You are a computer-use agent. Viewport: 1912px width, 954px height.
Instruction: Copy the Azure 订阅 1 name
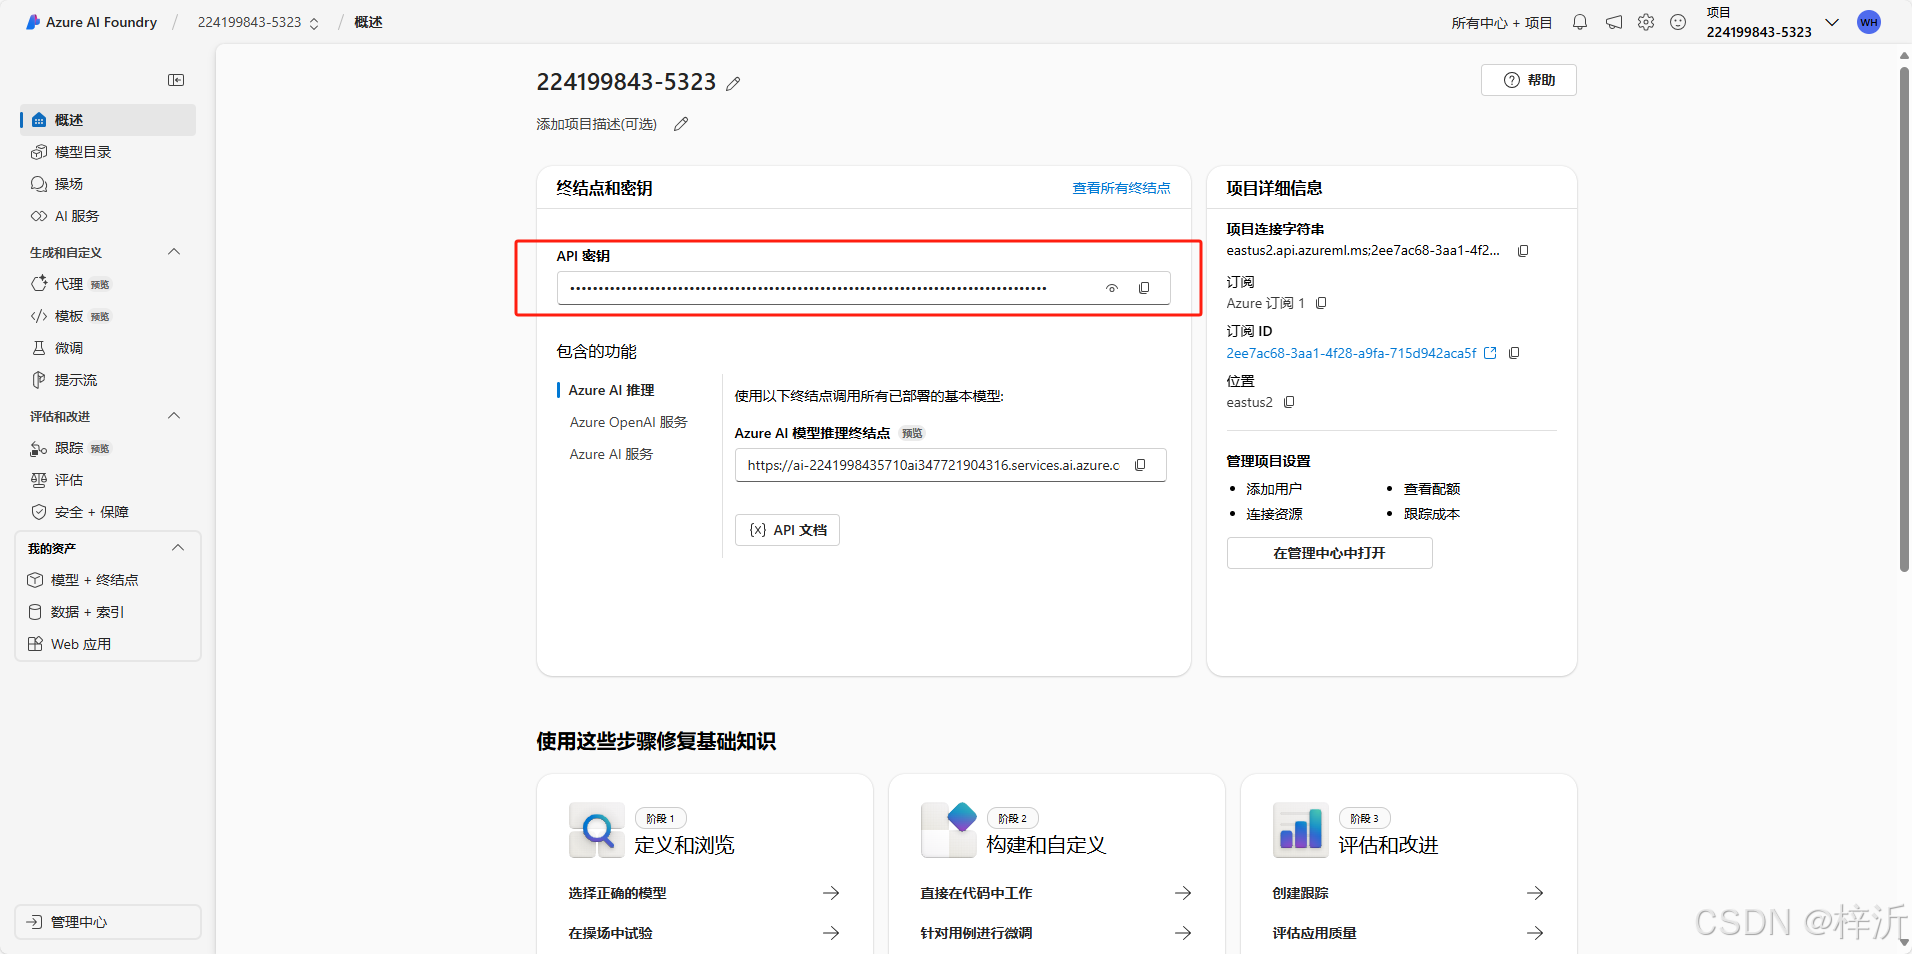1321,303
